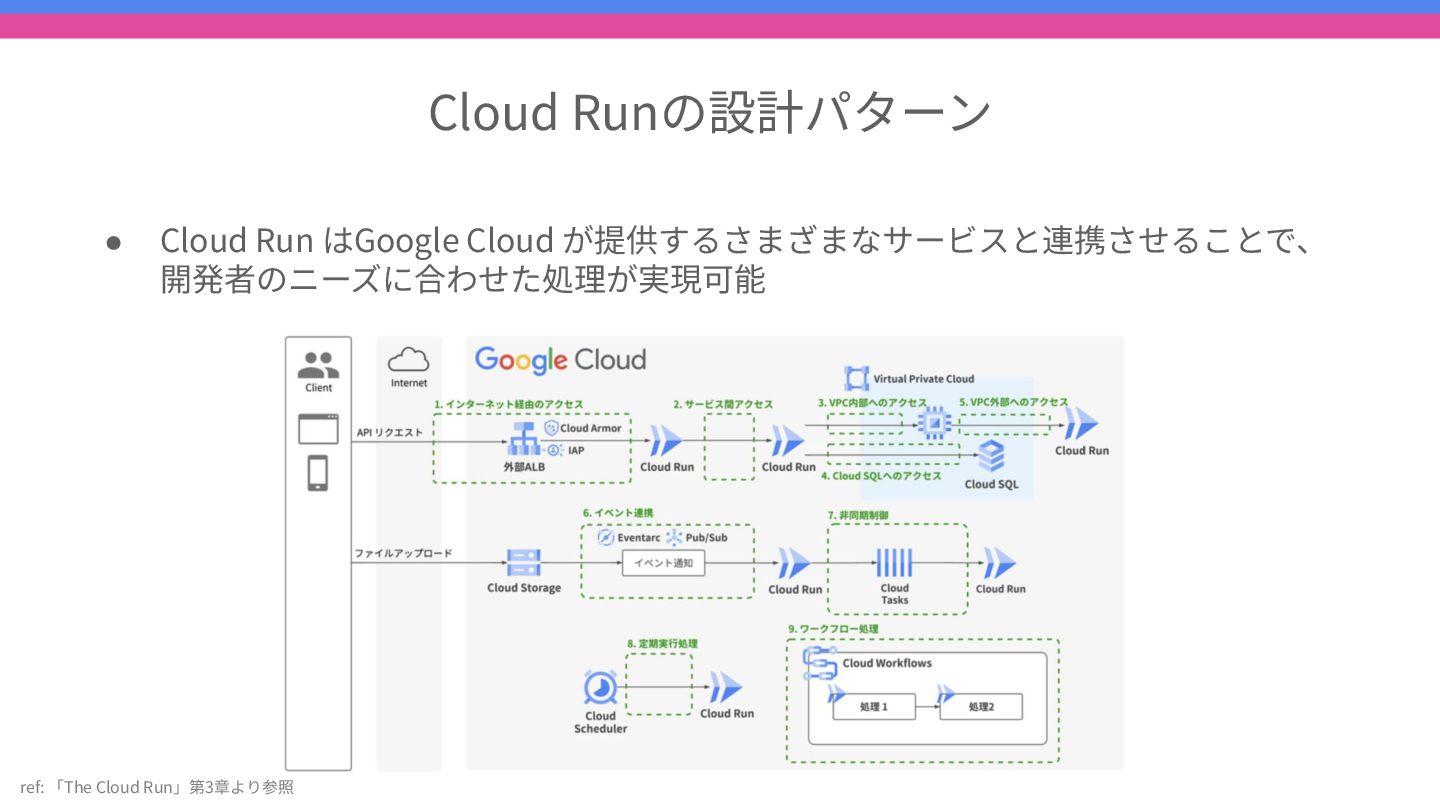Click the label 5. VPC外部へのアクセス
Screen dimensions: 1440x810
click(x=1013, y=403)
